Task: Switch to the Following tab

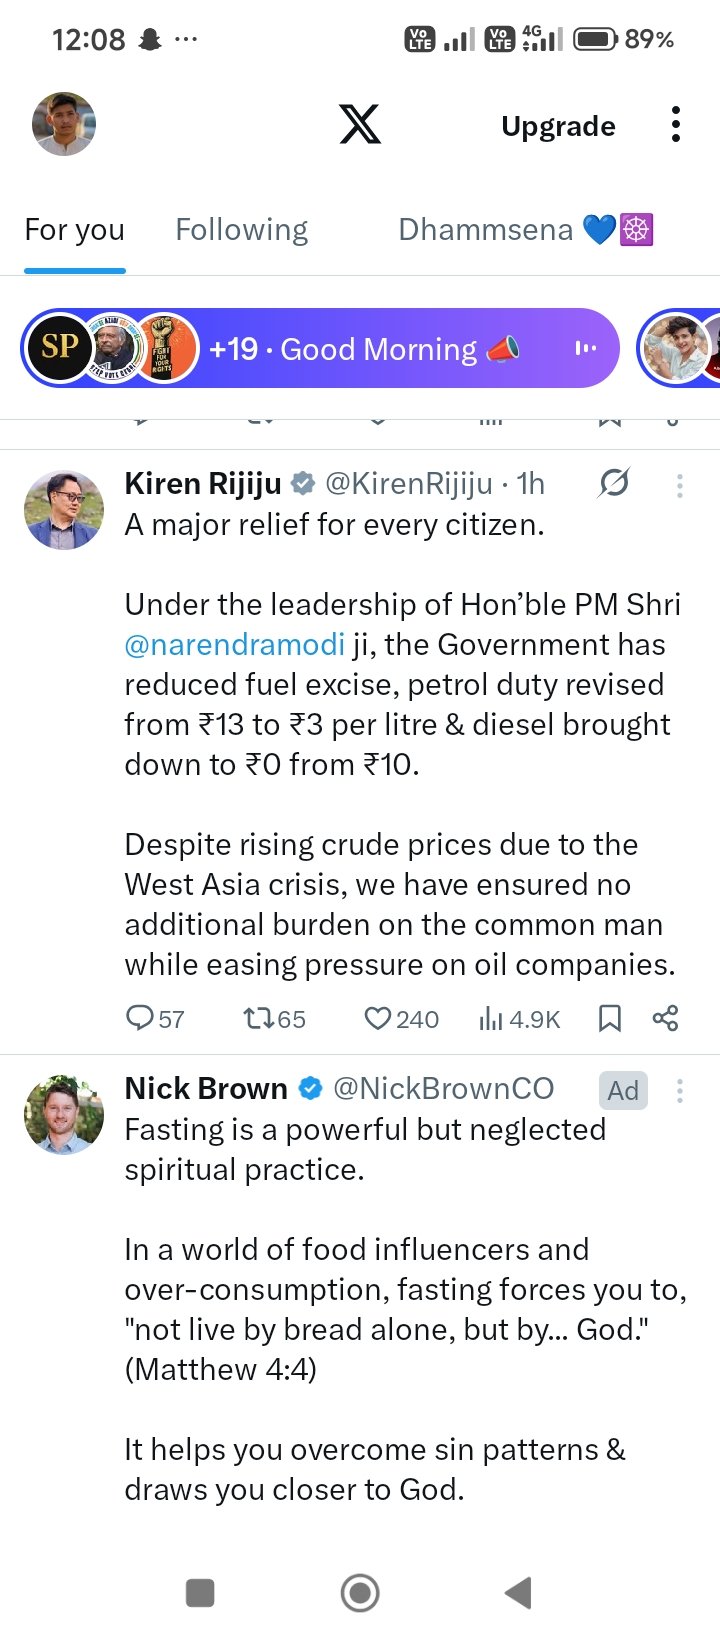Action: click(x=241, y=230)
